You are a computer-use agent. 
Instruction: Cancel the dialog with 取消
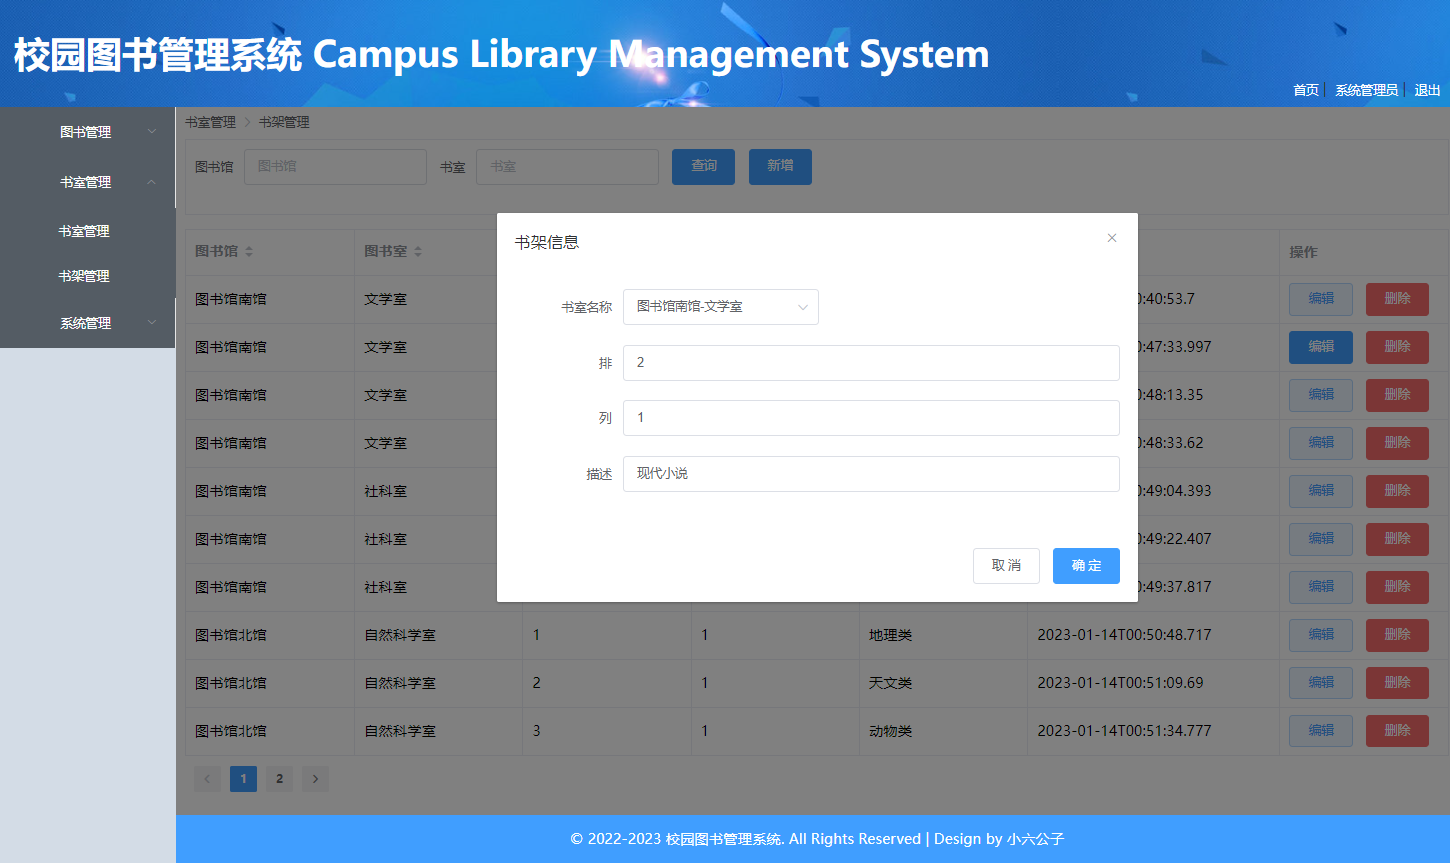point(1006,566)
